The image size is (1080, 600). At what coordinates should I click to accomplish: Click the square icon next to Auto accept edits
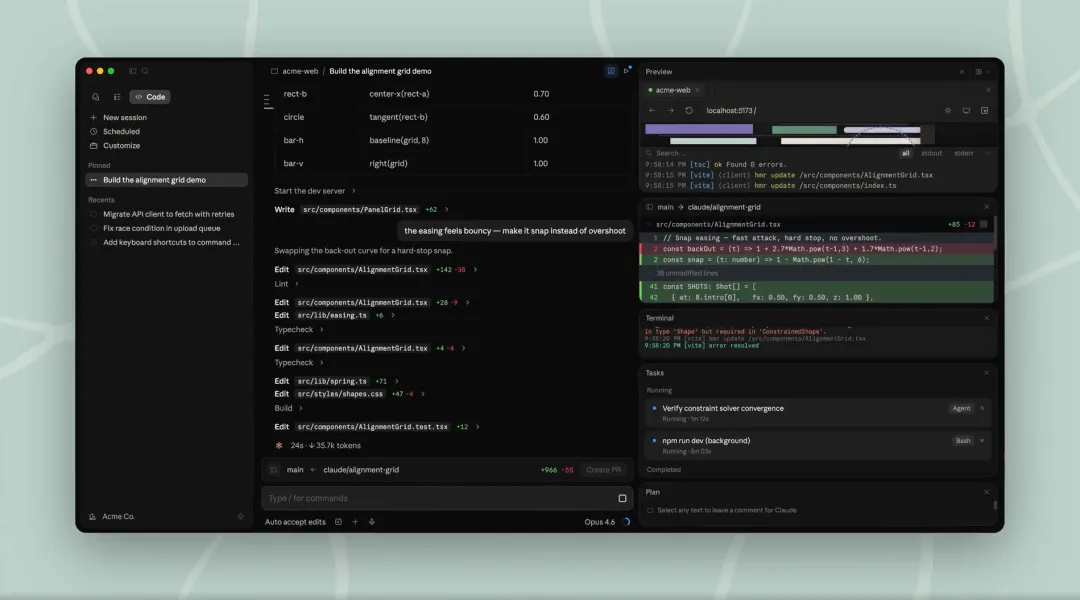338,522
